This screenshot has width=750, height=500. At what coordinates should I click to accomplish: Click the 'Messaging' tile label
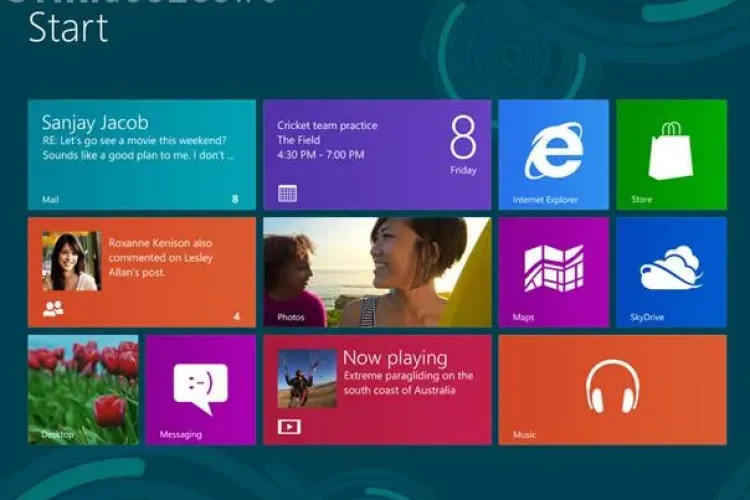click(181, 434)
